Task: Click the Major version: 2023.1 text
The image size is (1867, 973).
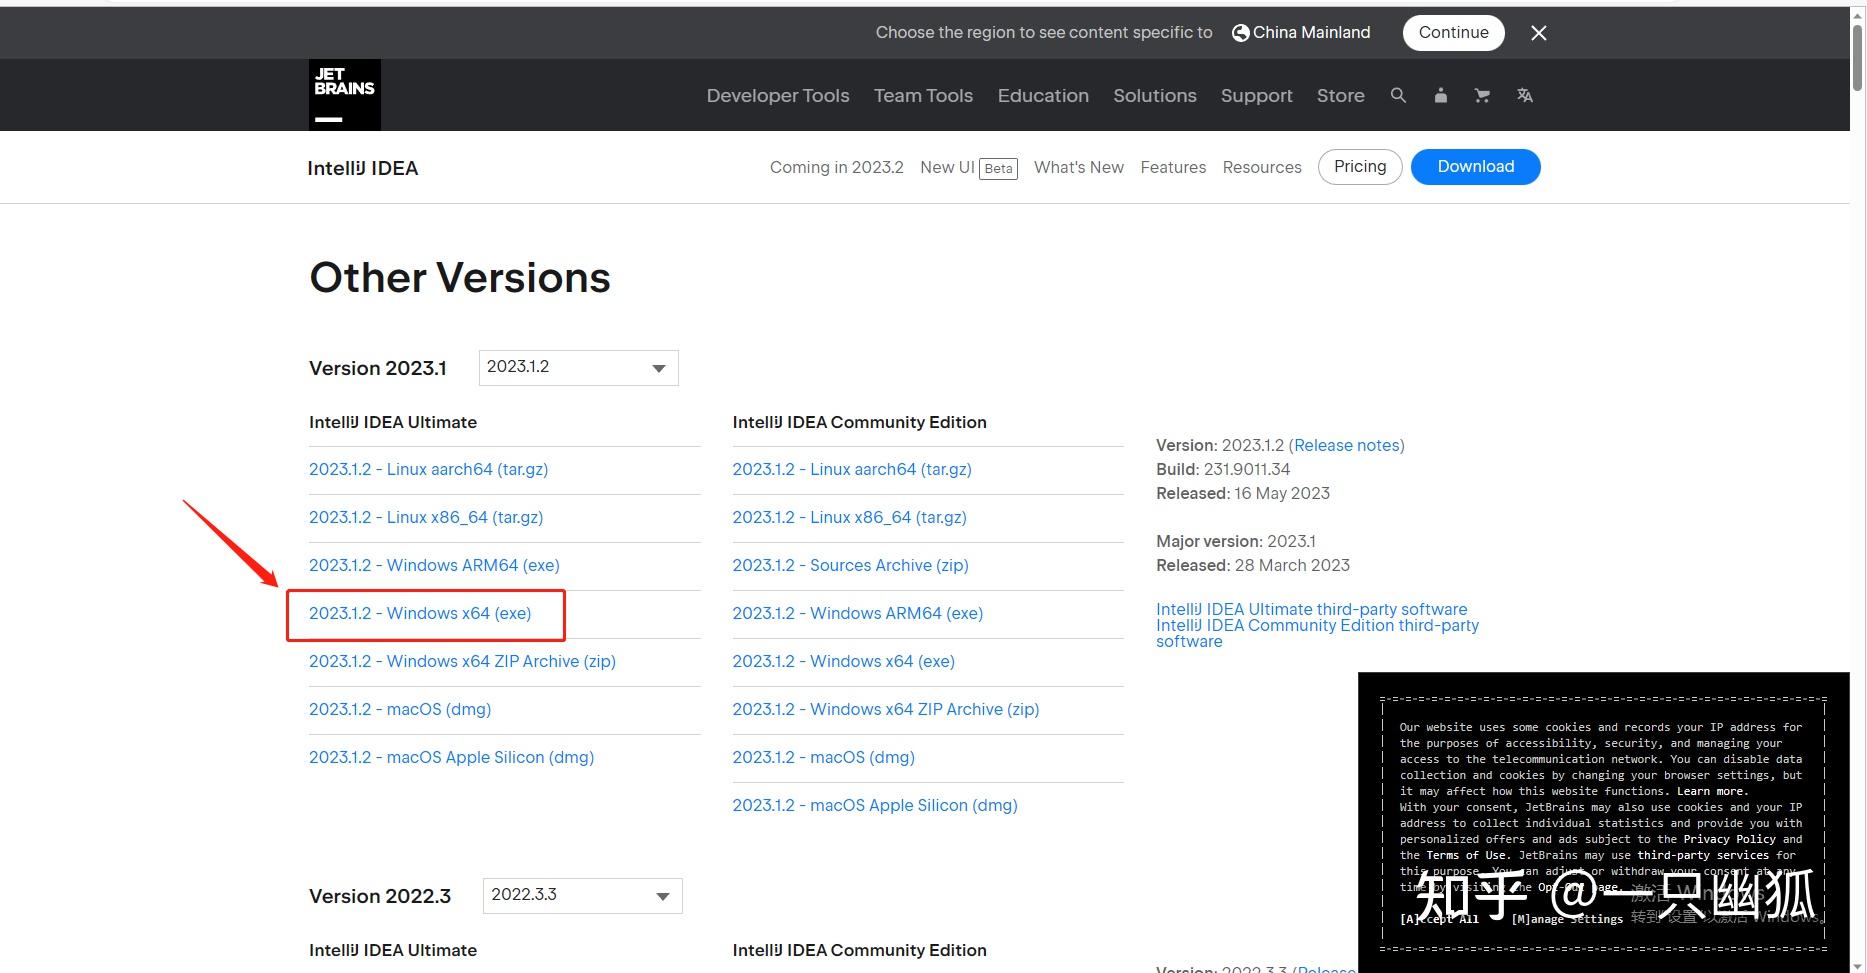Action: [x=1236, y=541]
